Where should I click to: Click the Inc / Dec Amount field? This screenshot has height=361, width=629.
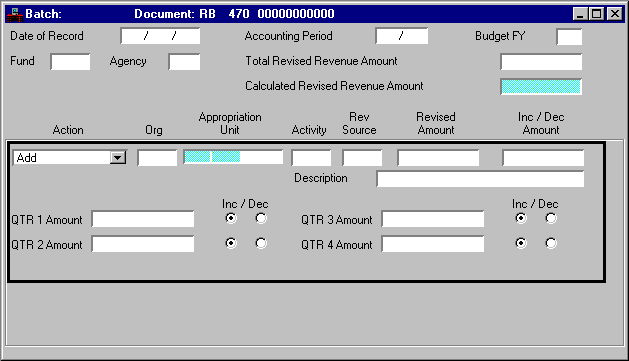[x=543, y=158]
